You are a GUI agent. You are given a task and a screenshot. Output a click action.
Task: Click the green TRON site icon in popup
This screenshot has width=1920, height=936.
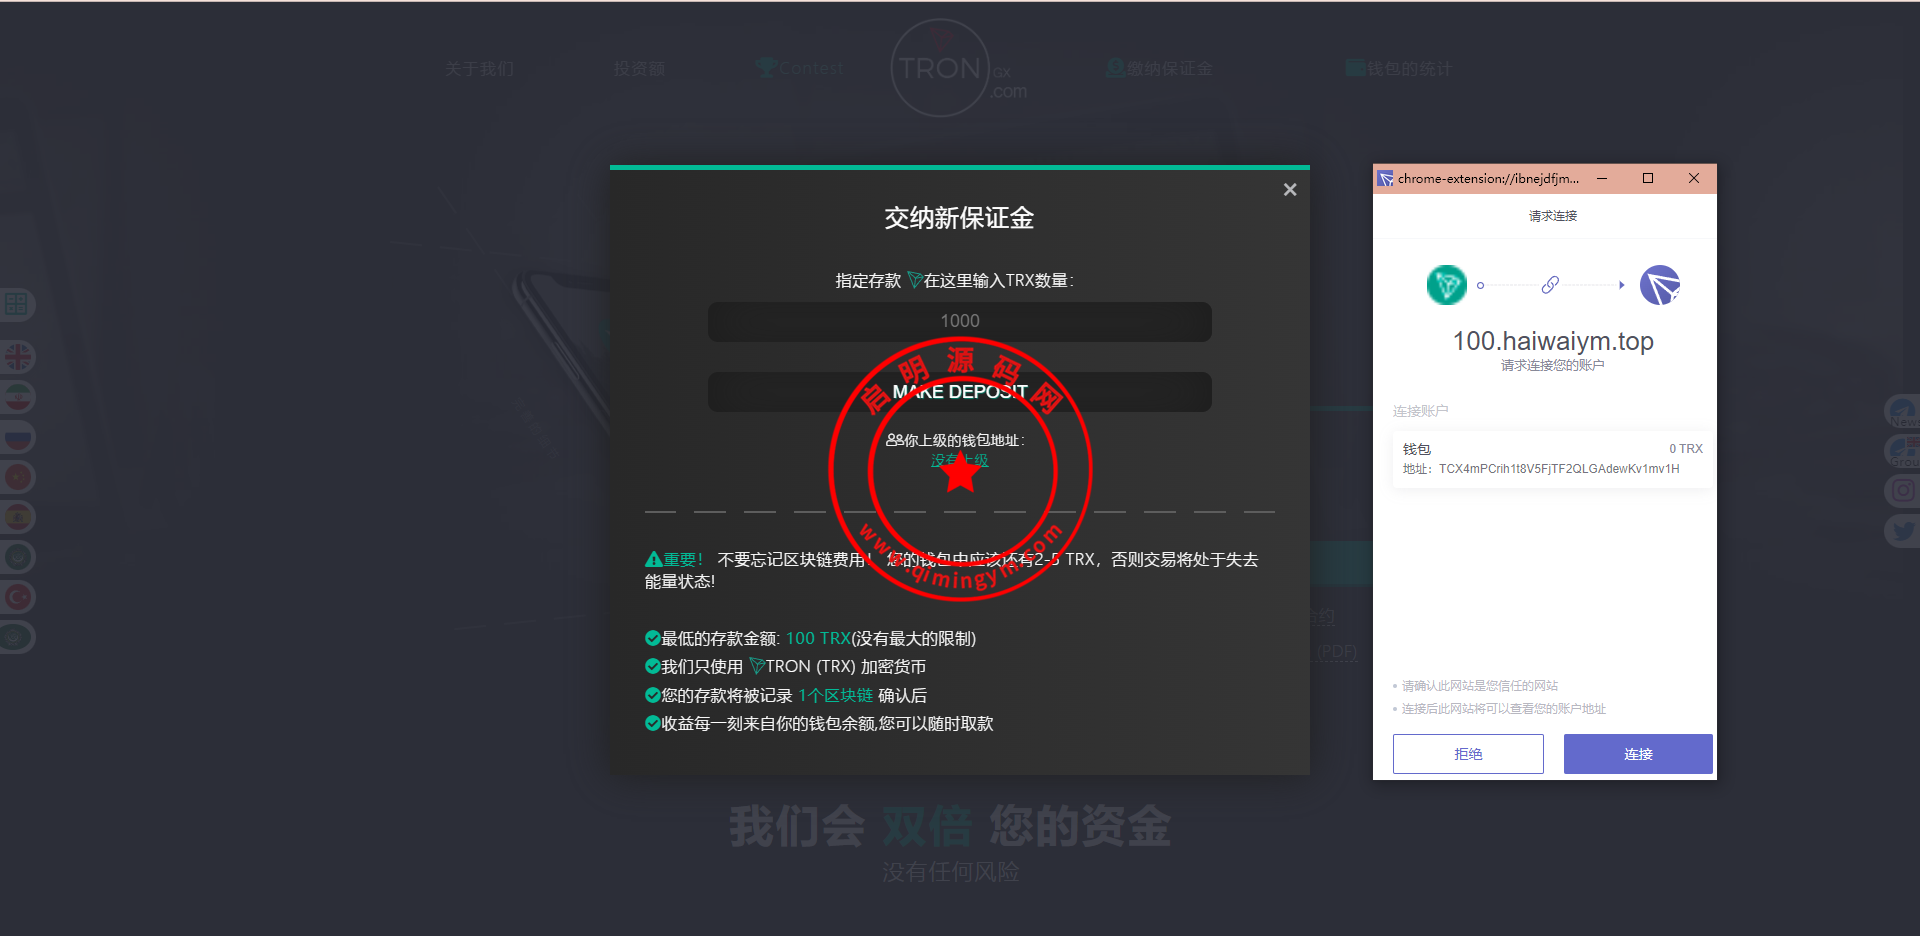[x=1446, y=285]
